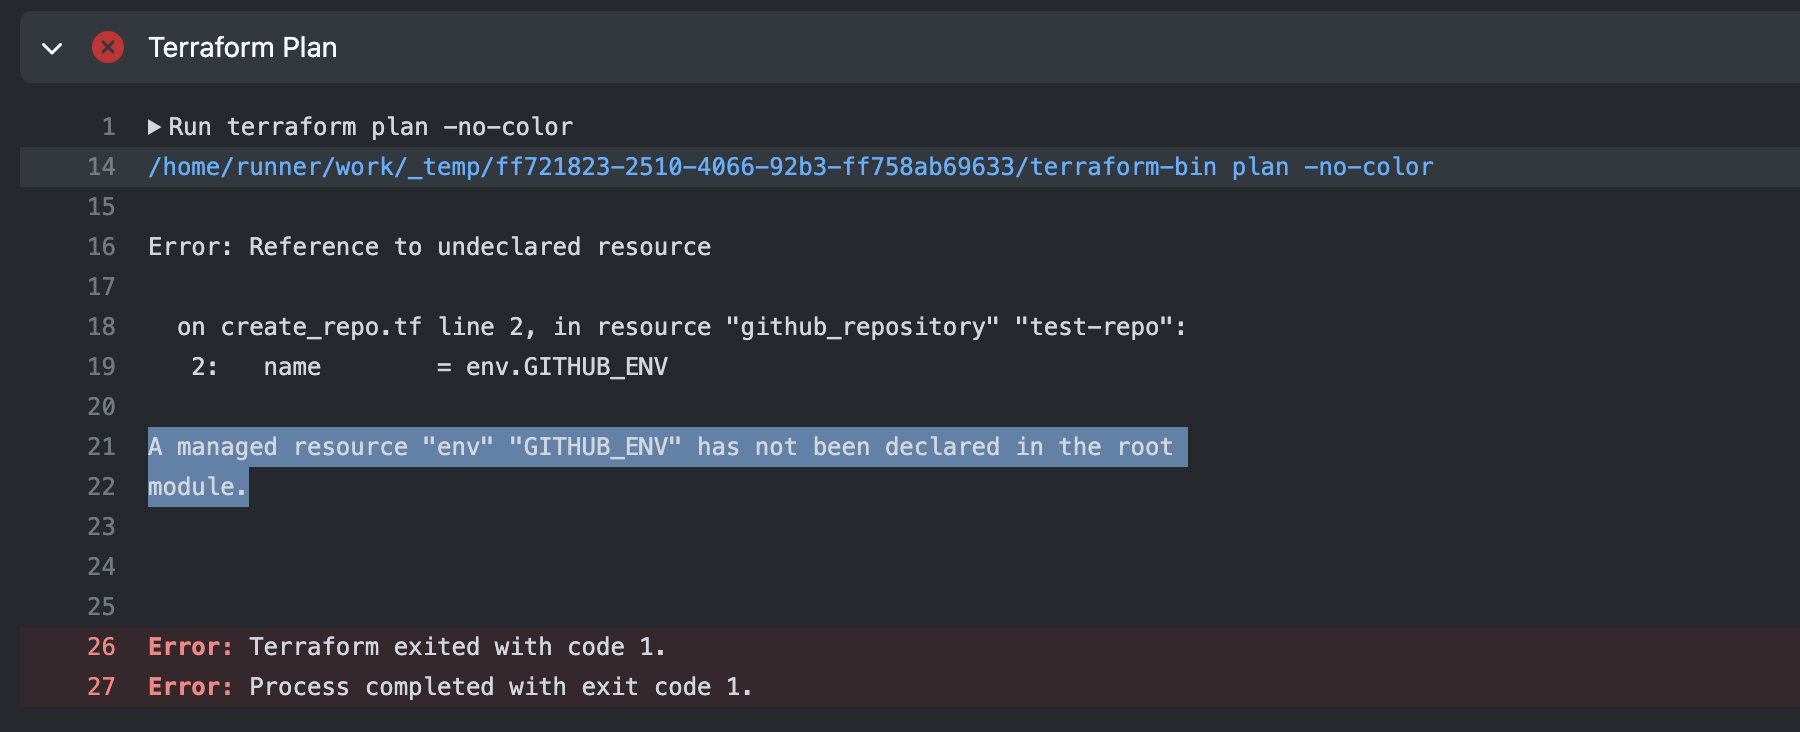Click empty log line number 20
The height and width of the screenshot is (732, 1800).
click(101, 407)
